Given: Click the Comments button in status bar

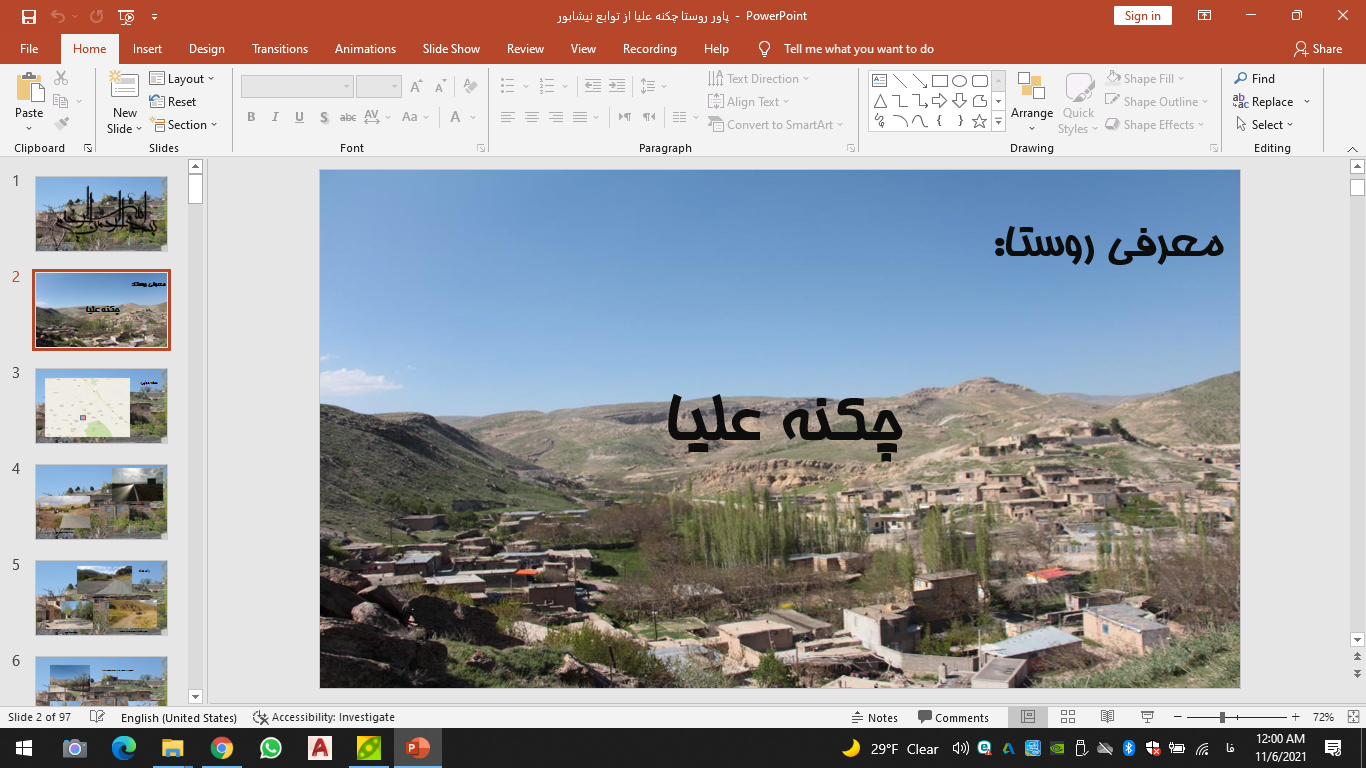Looking at the screenshot, I should point(953,717).
